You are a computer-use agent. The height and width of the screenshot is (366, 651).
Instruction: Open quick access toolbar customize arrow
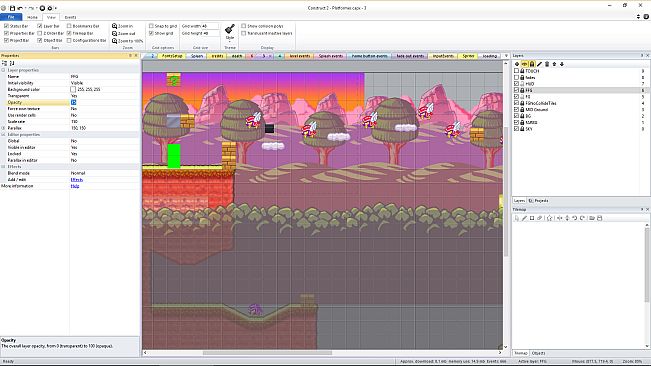click(x=56, y=8)
